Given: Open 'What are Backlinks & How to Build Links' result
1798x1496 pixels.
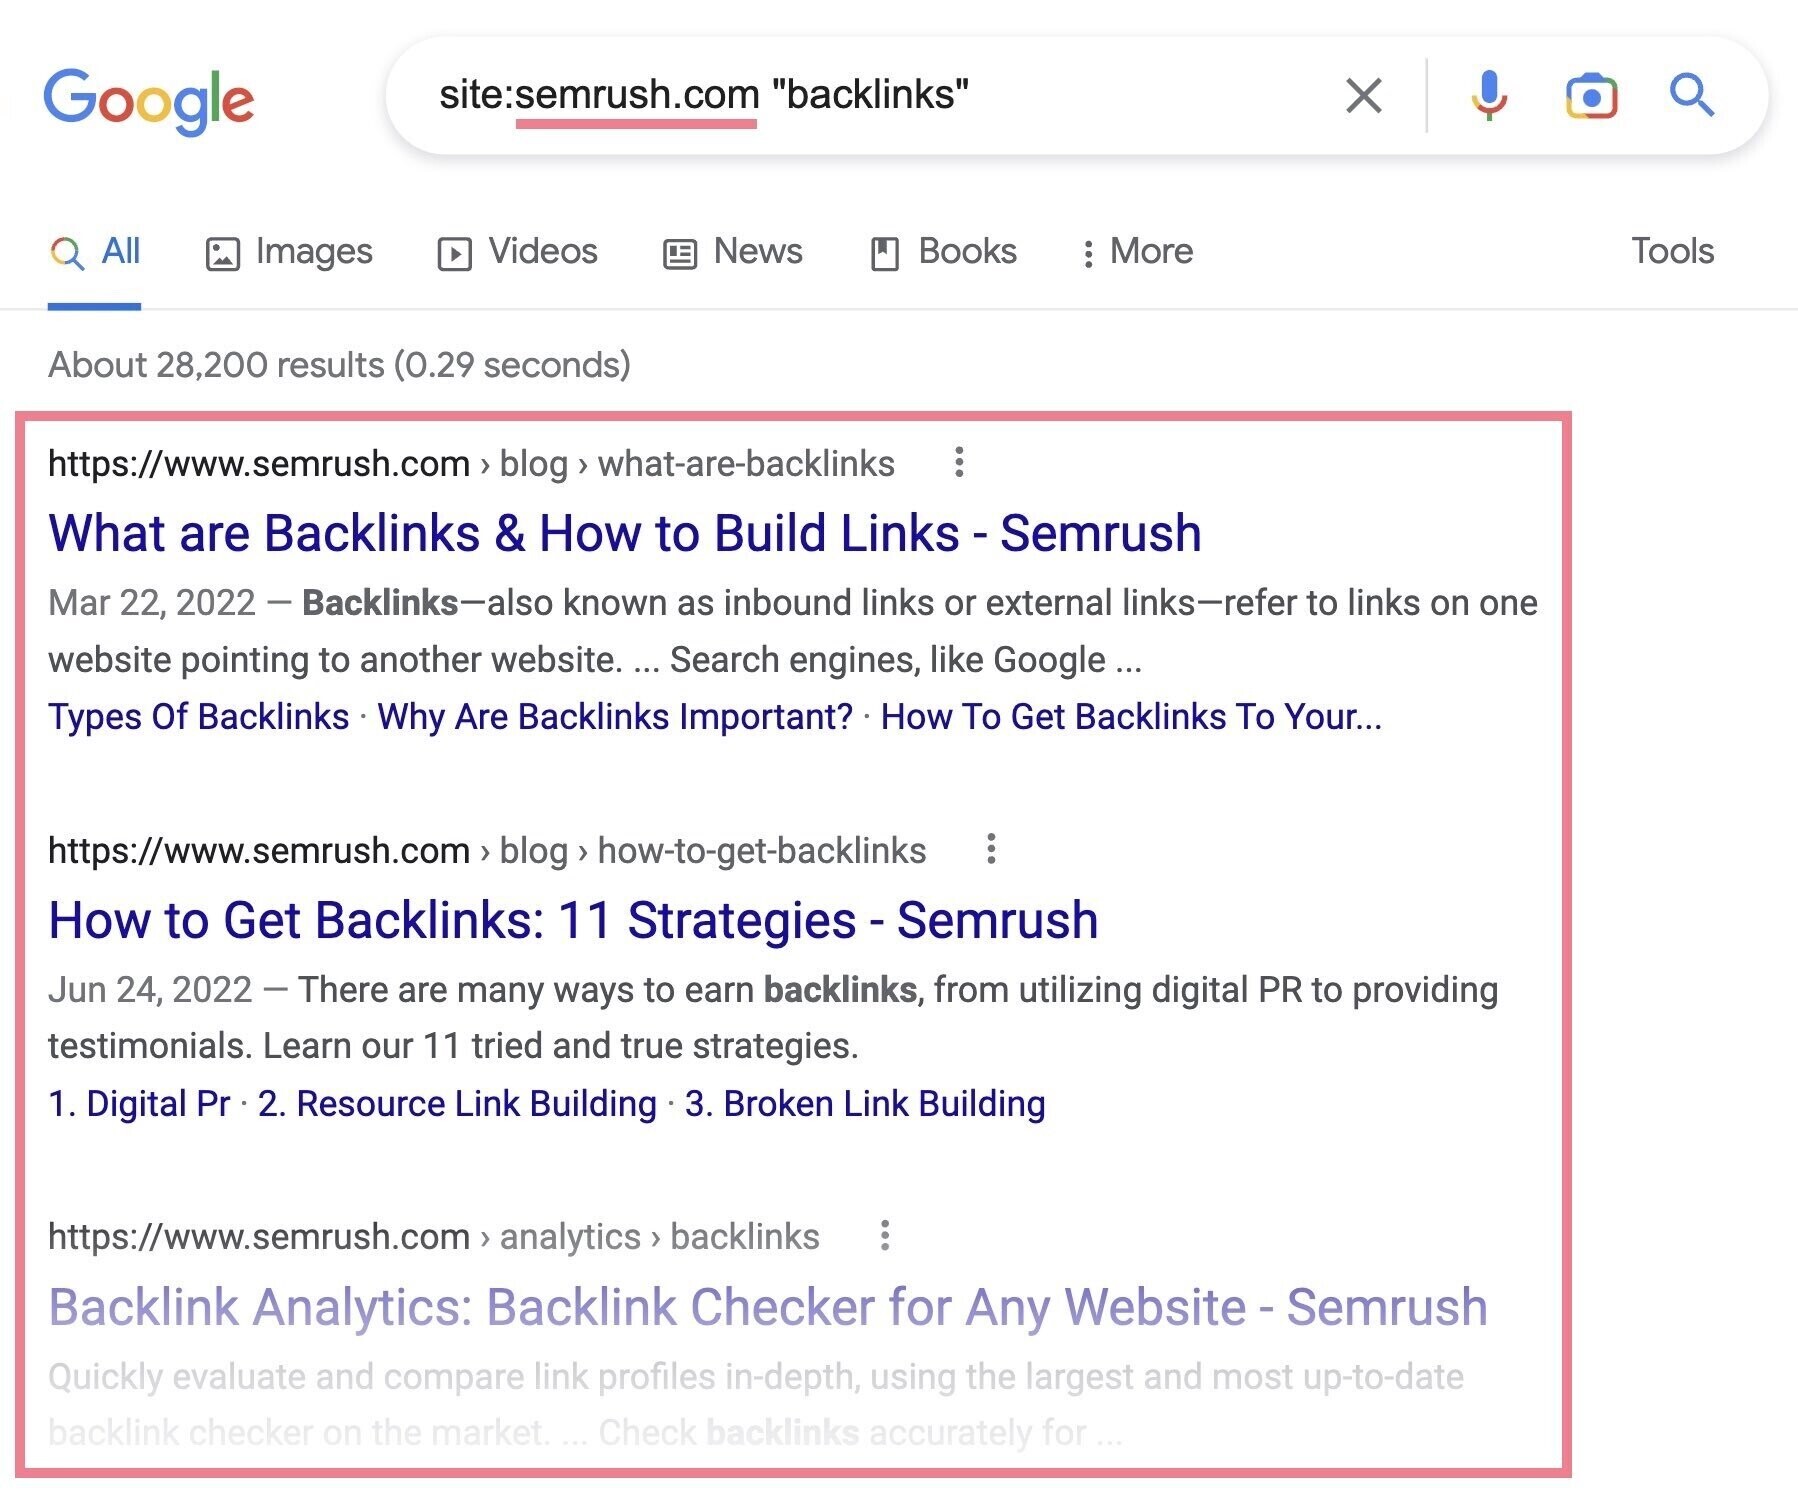Looking at the screenshot, I should pos(625,533).
